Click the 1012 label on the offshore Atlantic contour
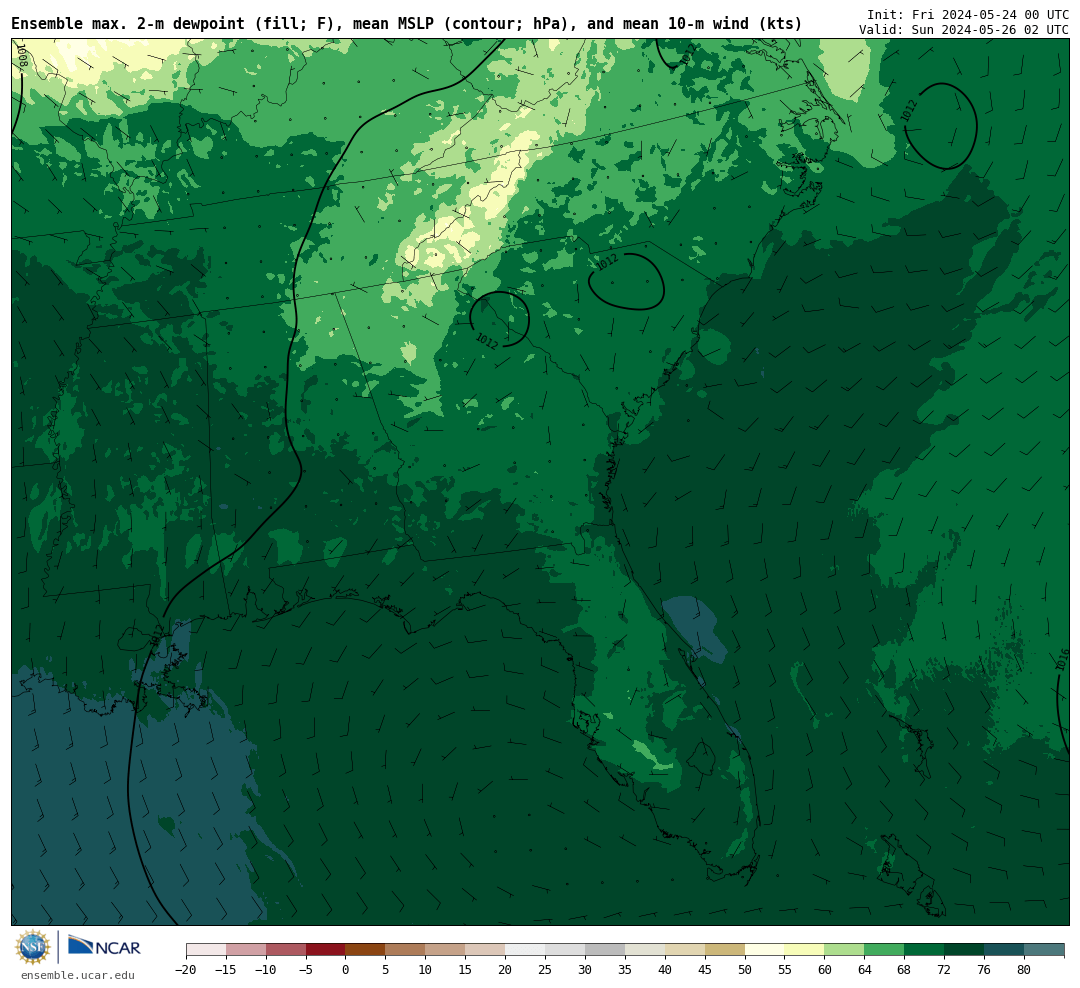The height and width of the screenshot is (988, 1080). [x=910, y=112]
